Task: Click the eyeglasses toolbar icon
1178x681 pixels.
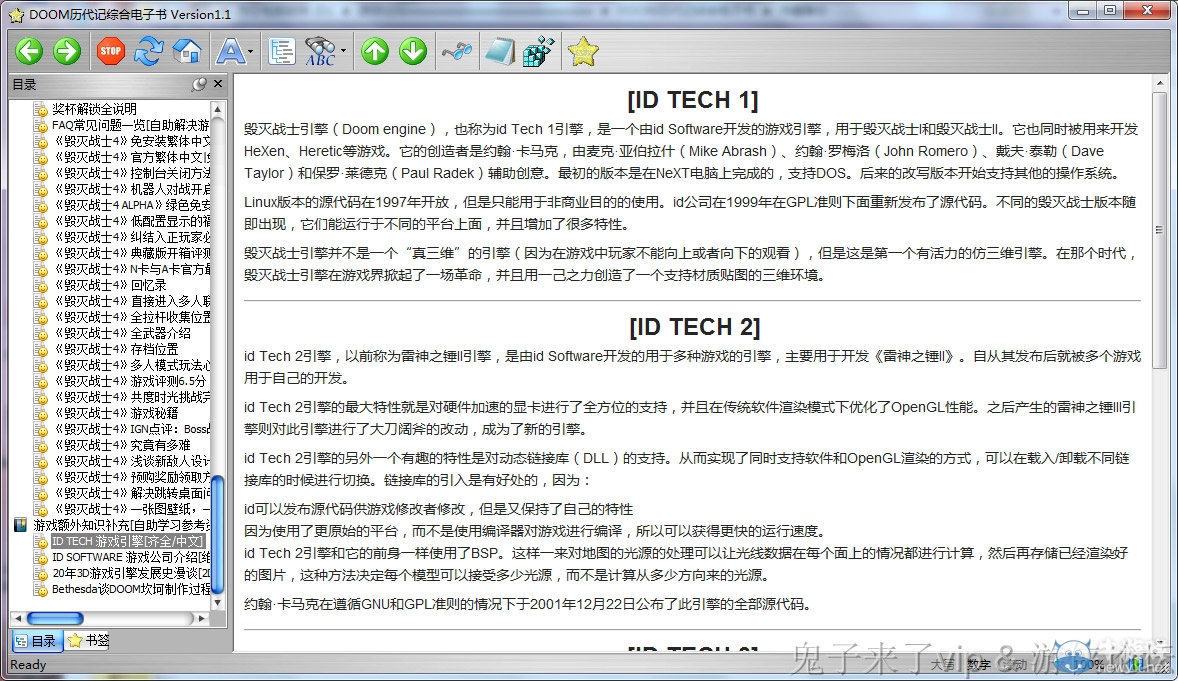Action: tap(457, 51)
